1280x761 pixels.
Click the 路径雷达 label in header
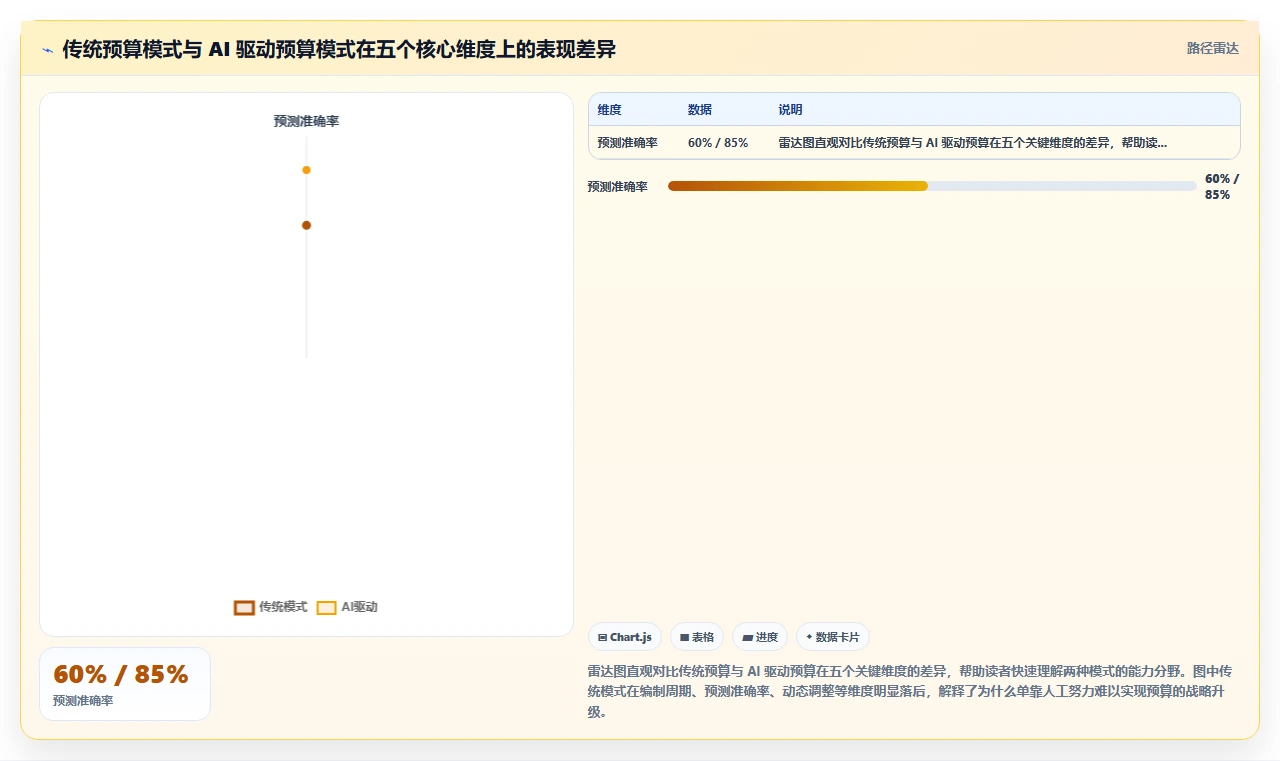pos(1212,48)
